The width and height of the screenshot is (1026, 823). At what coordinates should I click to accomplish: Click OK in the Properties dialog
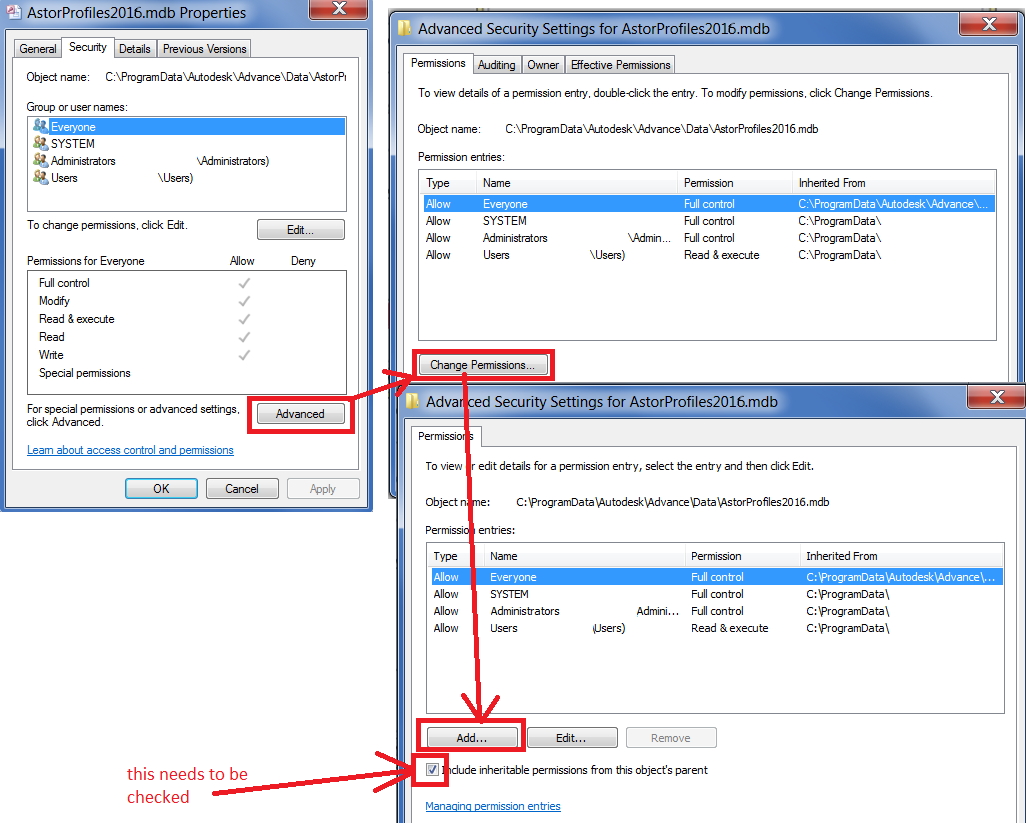pos(161,489)
